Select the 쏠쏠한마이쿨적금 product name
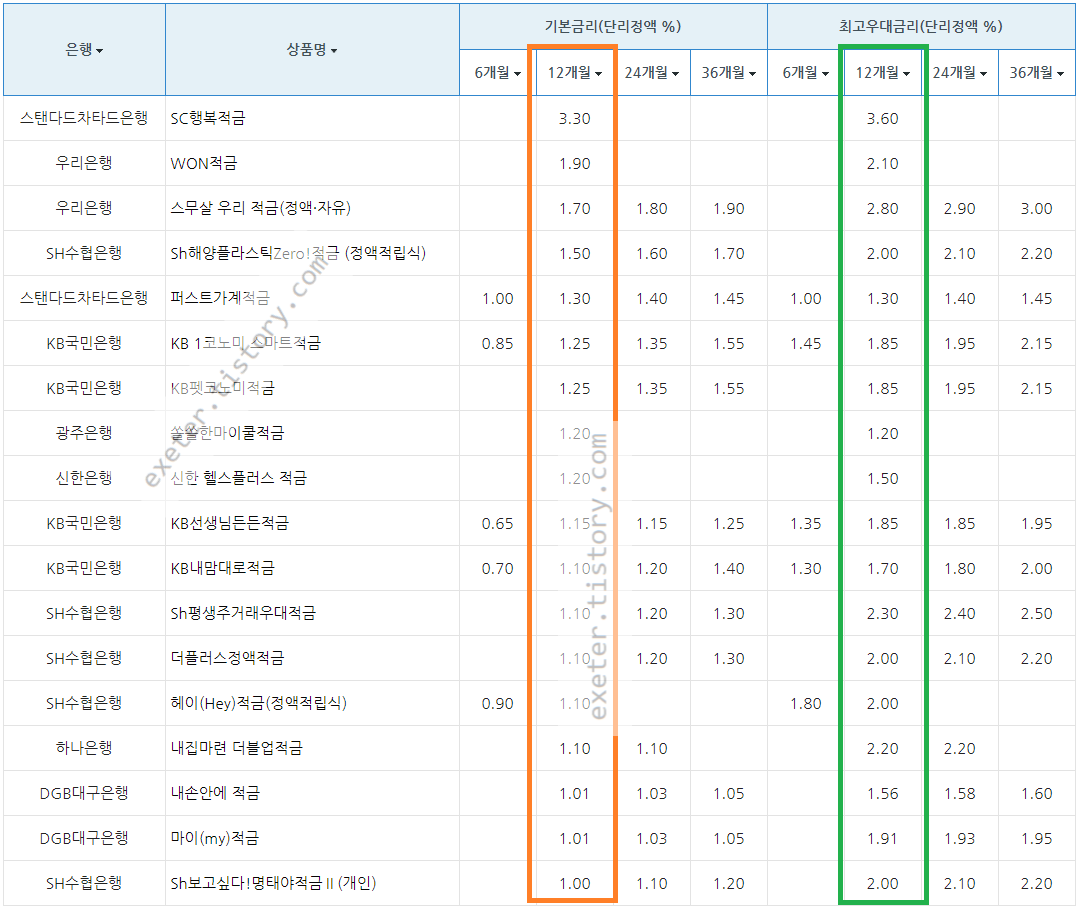The width and height of the screenshot is (1076, 906). [227, 433]
